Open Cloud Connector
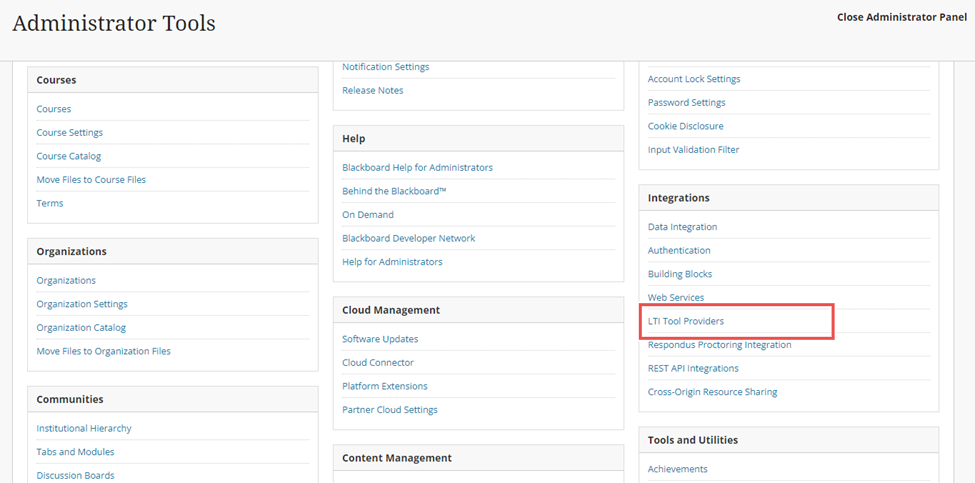 click(377, 362)
